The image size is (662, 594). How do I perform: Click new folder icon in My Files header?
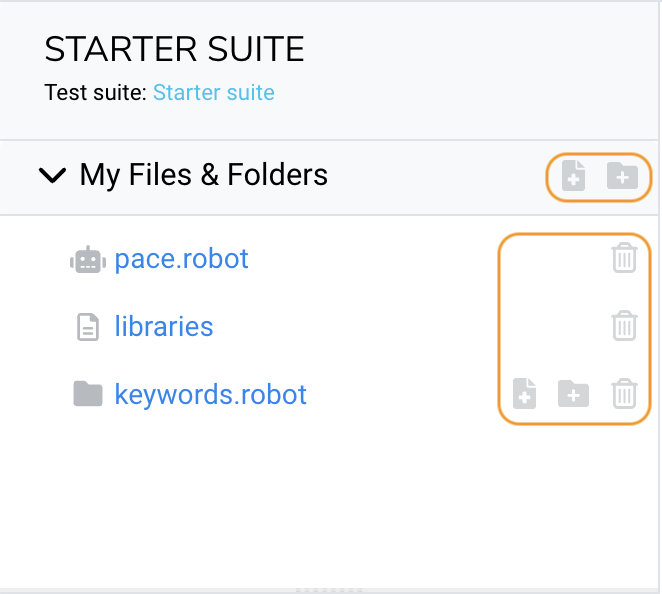pyautogui.click(x=622, y=176)
